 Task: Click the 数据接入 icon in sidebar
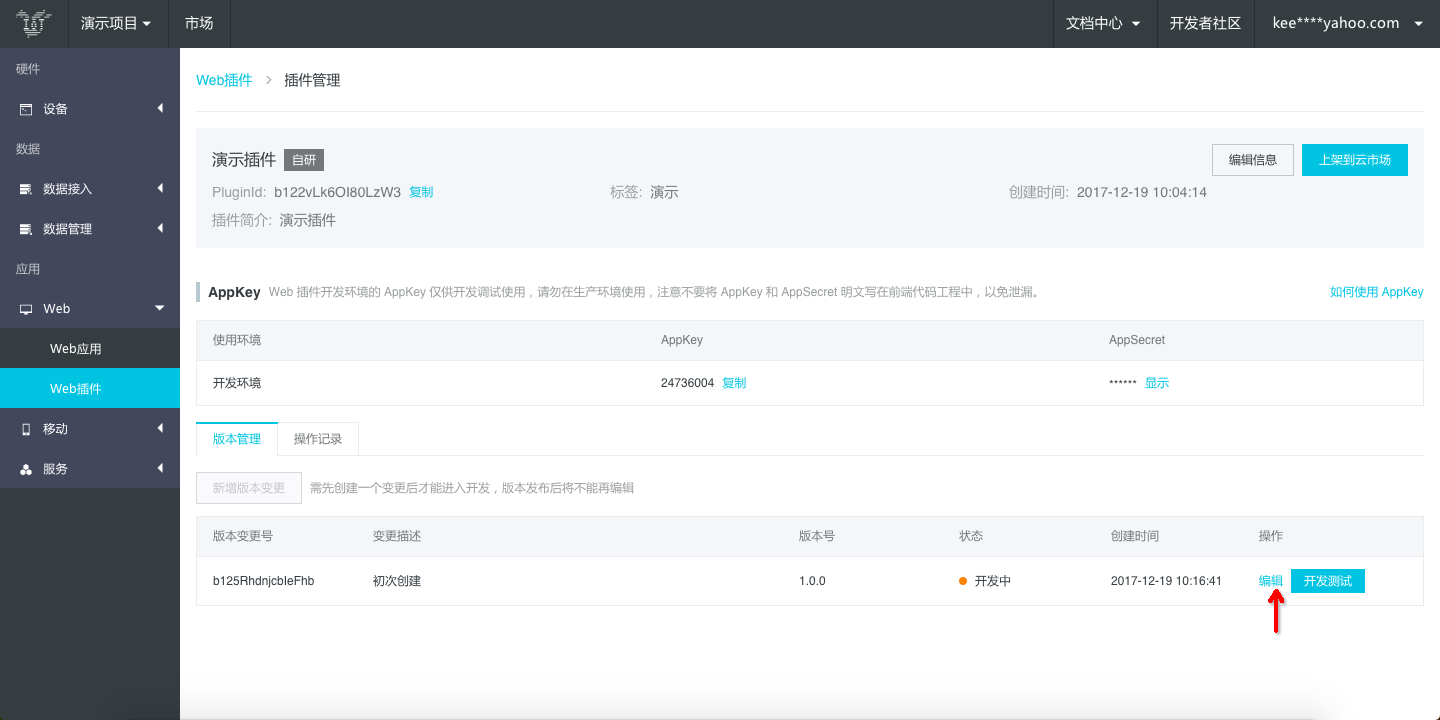[x=26, y=189]
